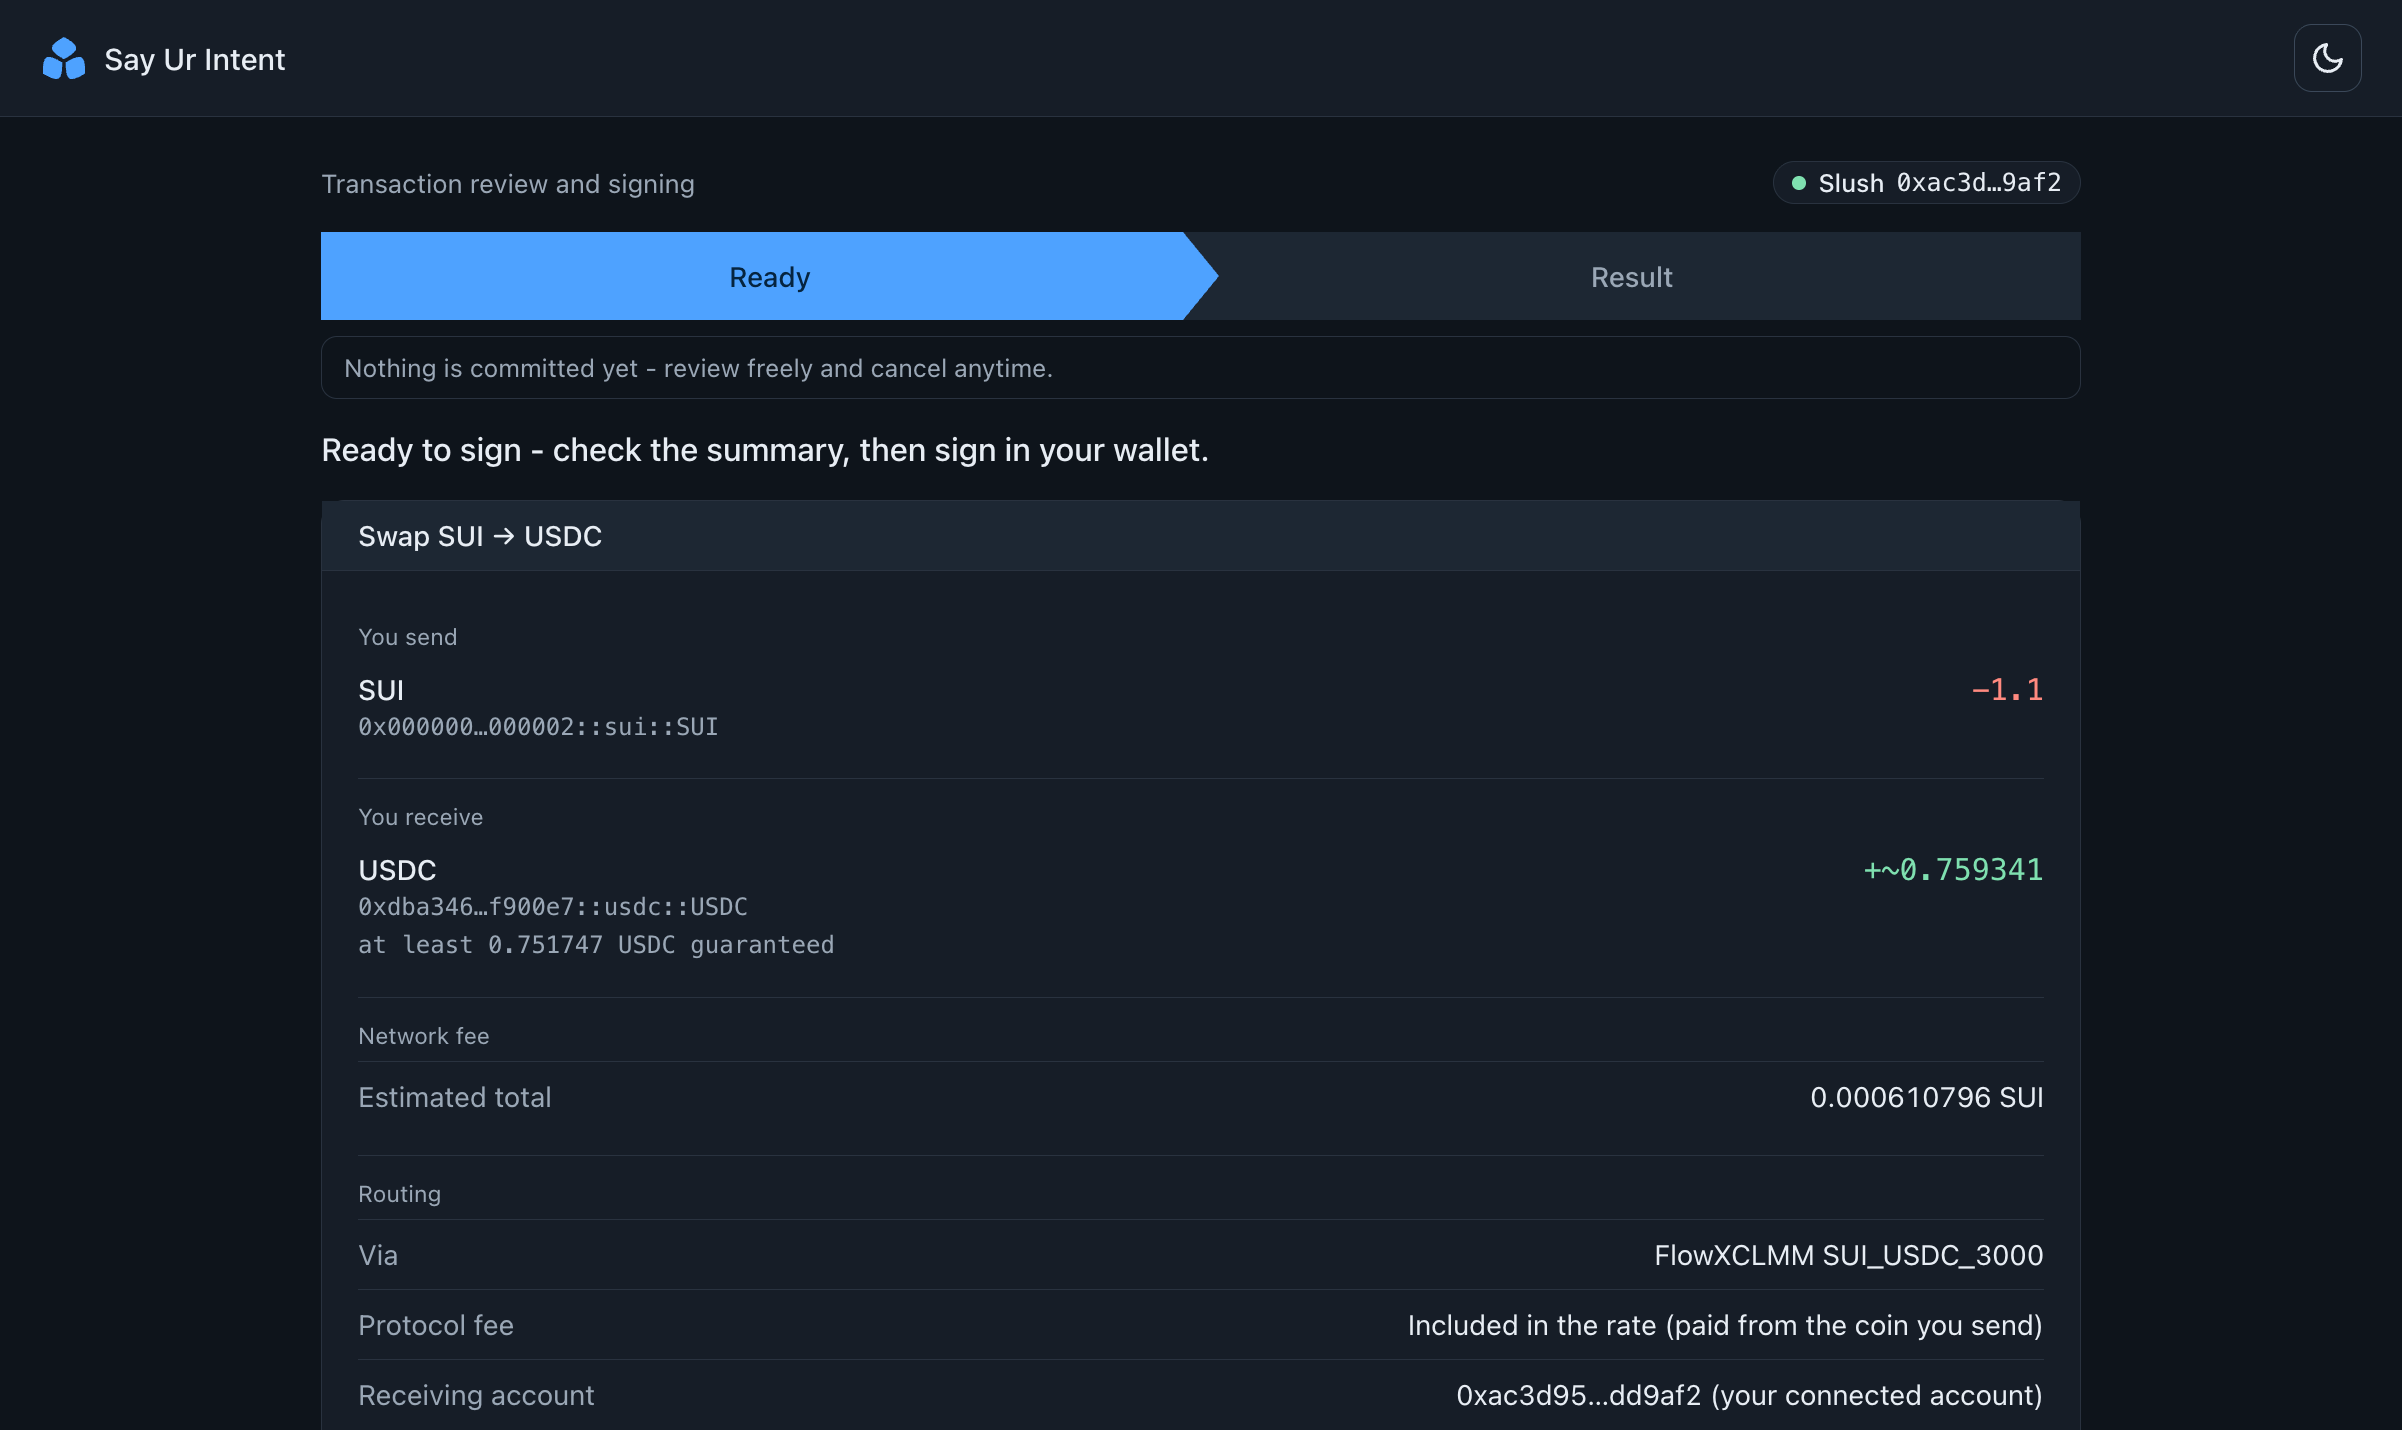Click the '0.000610796 SUI' fee value

click(1927, 1097)
